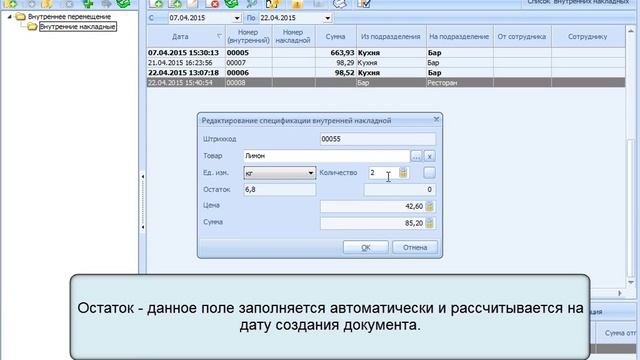Click the calculator icon beside Количество field
640x360 pixels.
tap(403, 173)
